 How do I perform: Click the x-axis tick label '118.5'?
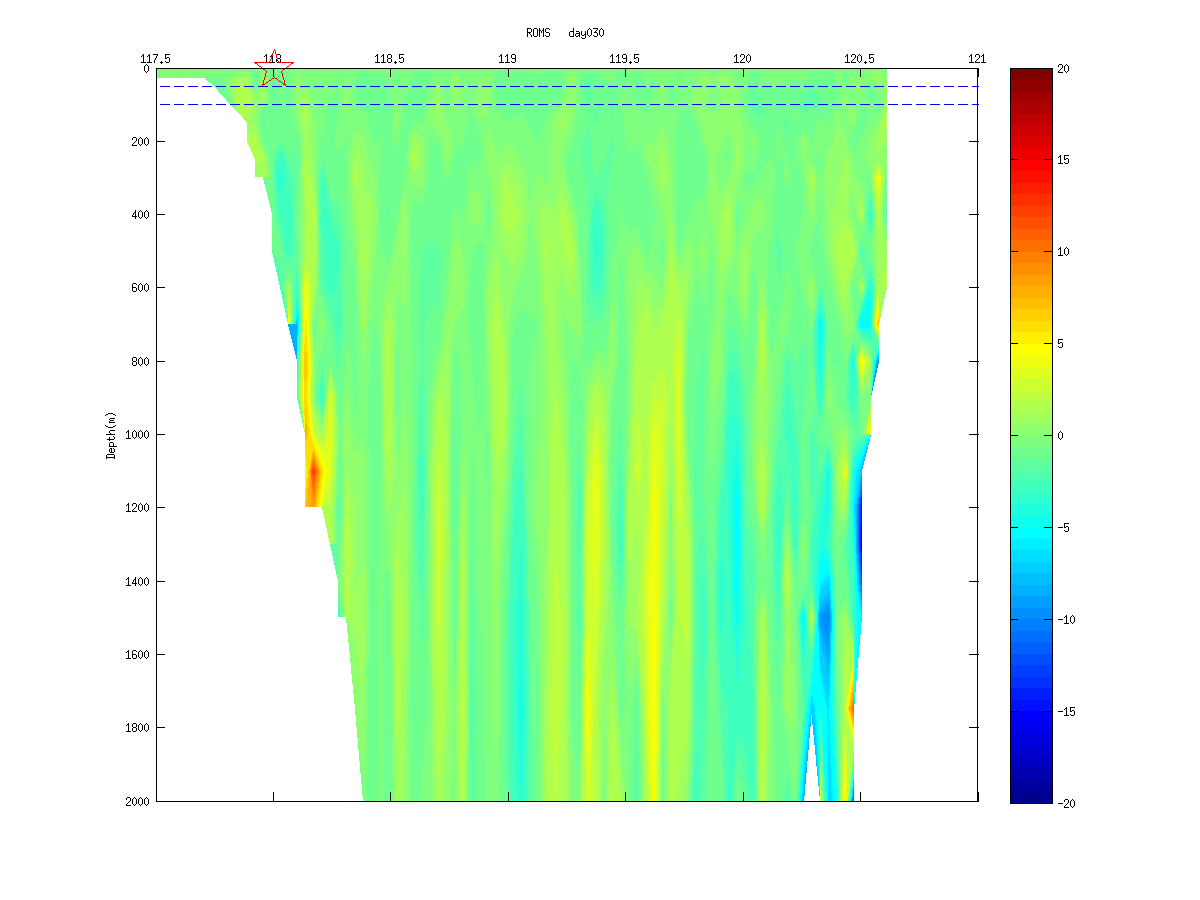[x=389, y=59]
